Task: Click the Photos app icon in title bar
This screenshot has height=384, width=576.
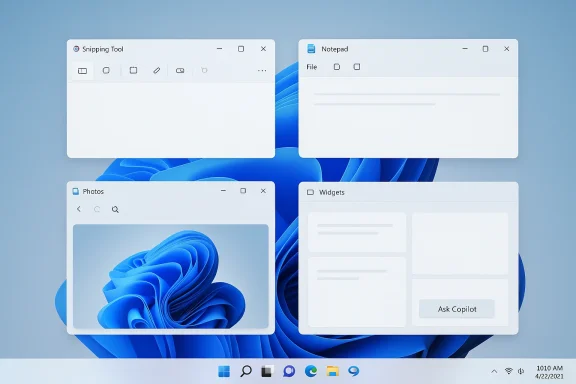Action: point(76,191)
